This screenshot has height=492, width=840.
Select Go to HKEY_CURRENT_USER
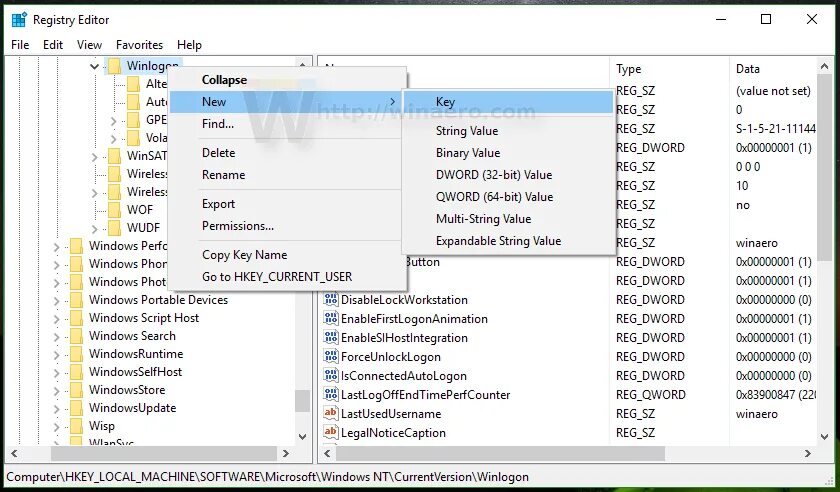[287, 277]
